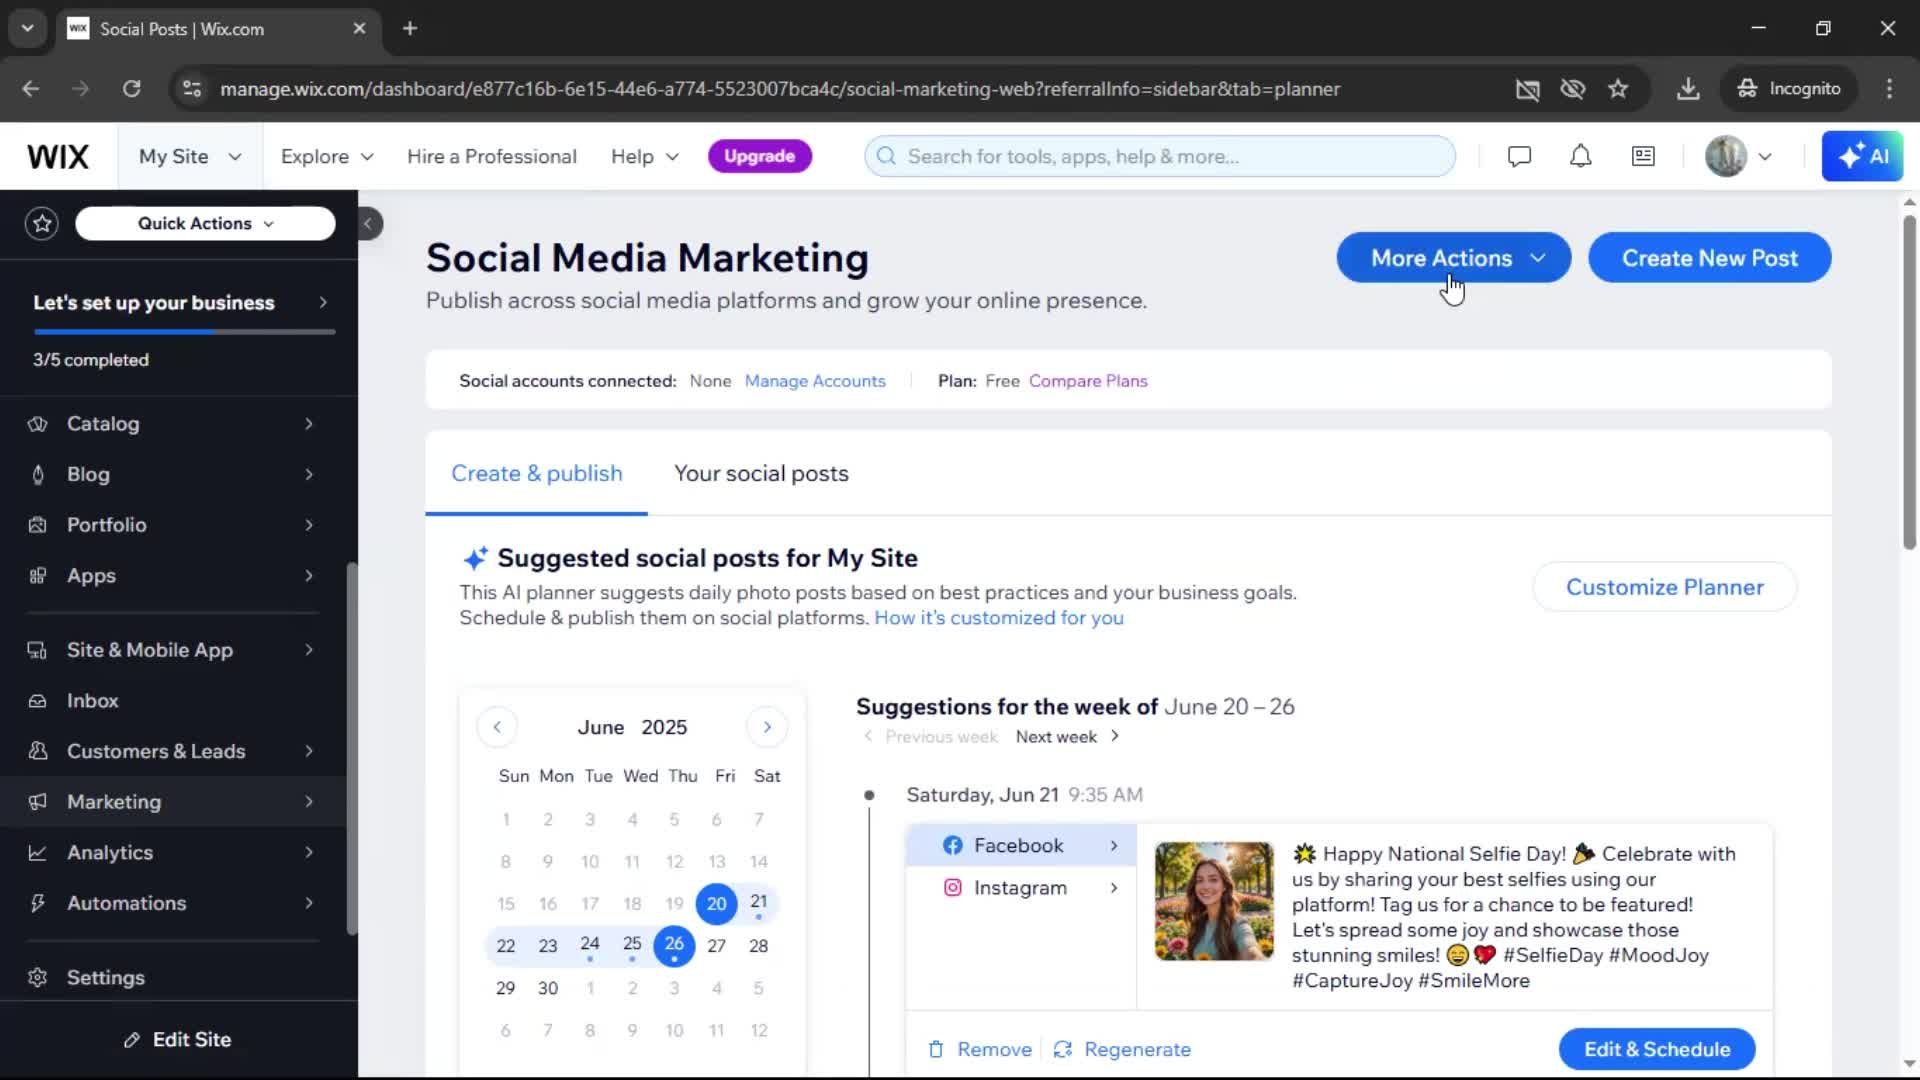The image size is (1920, 1080).
Task: Open the More Actions dropdown
Action: coord(1453,258)
